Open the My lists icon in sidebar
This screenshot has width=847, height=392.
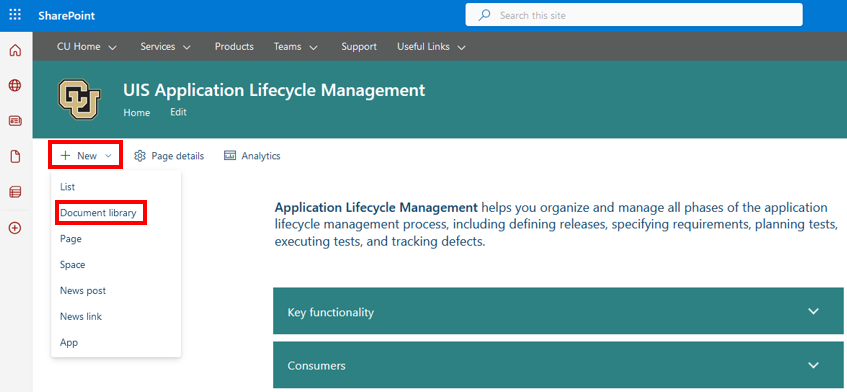(15, 192)
